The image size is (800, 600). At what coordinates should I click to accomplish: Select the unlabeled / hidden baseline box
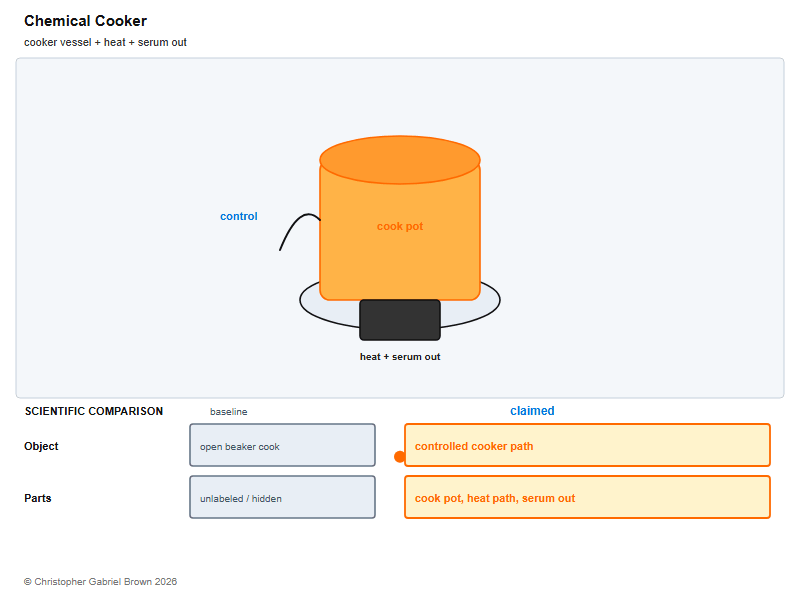point(283,497)
